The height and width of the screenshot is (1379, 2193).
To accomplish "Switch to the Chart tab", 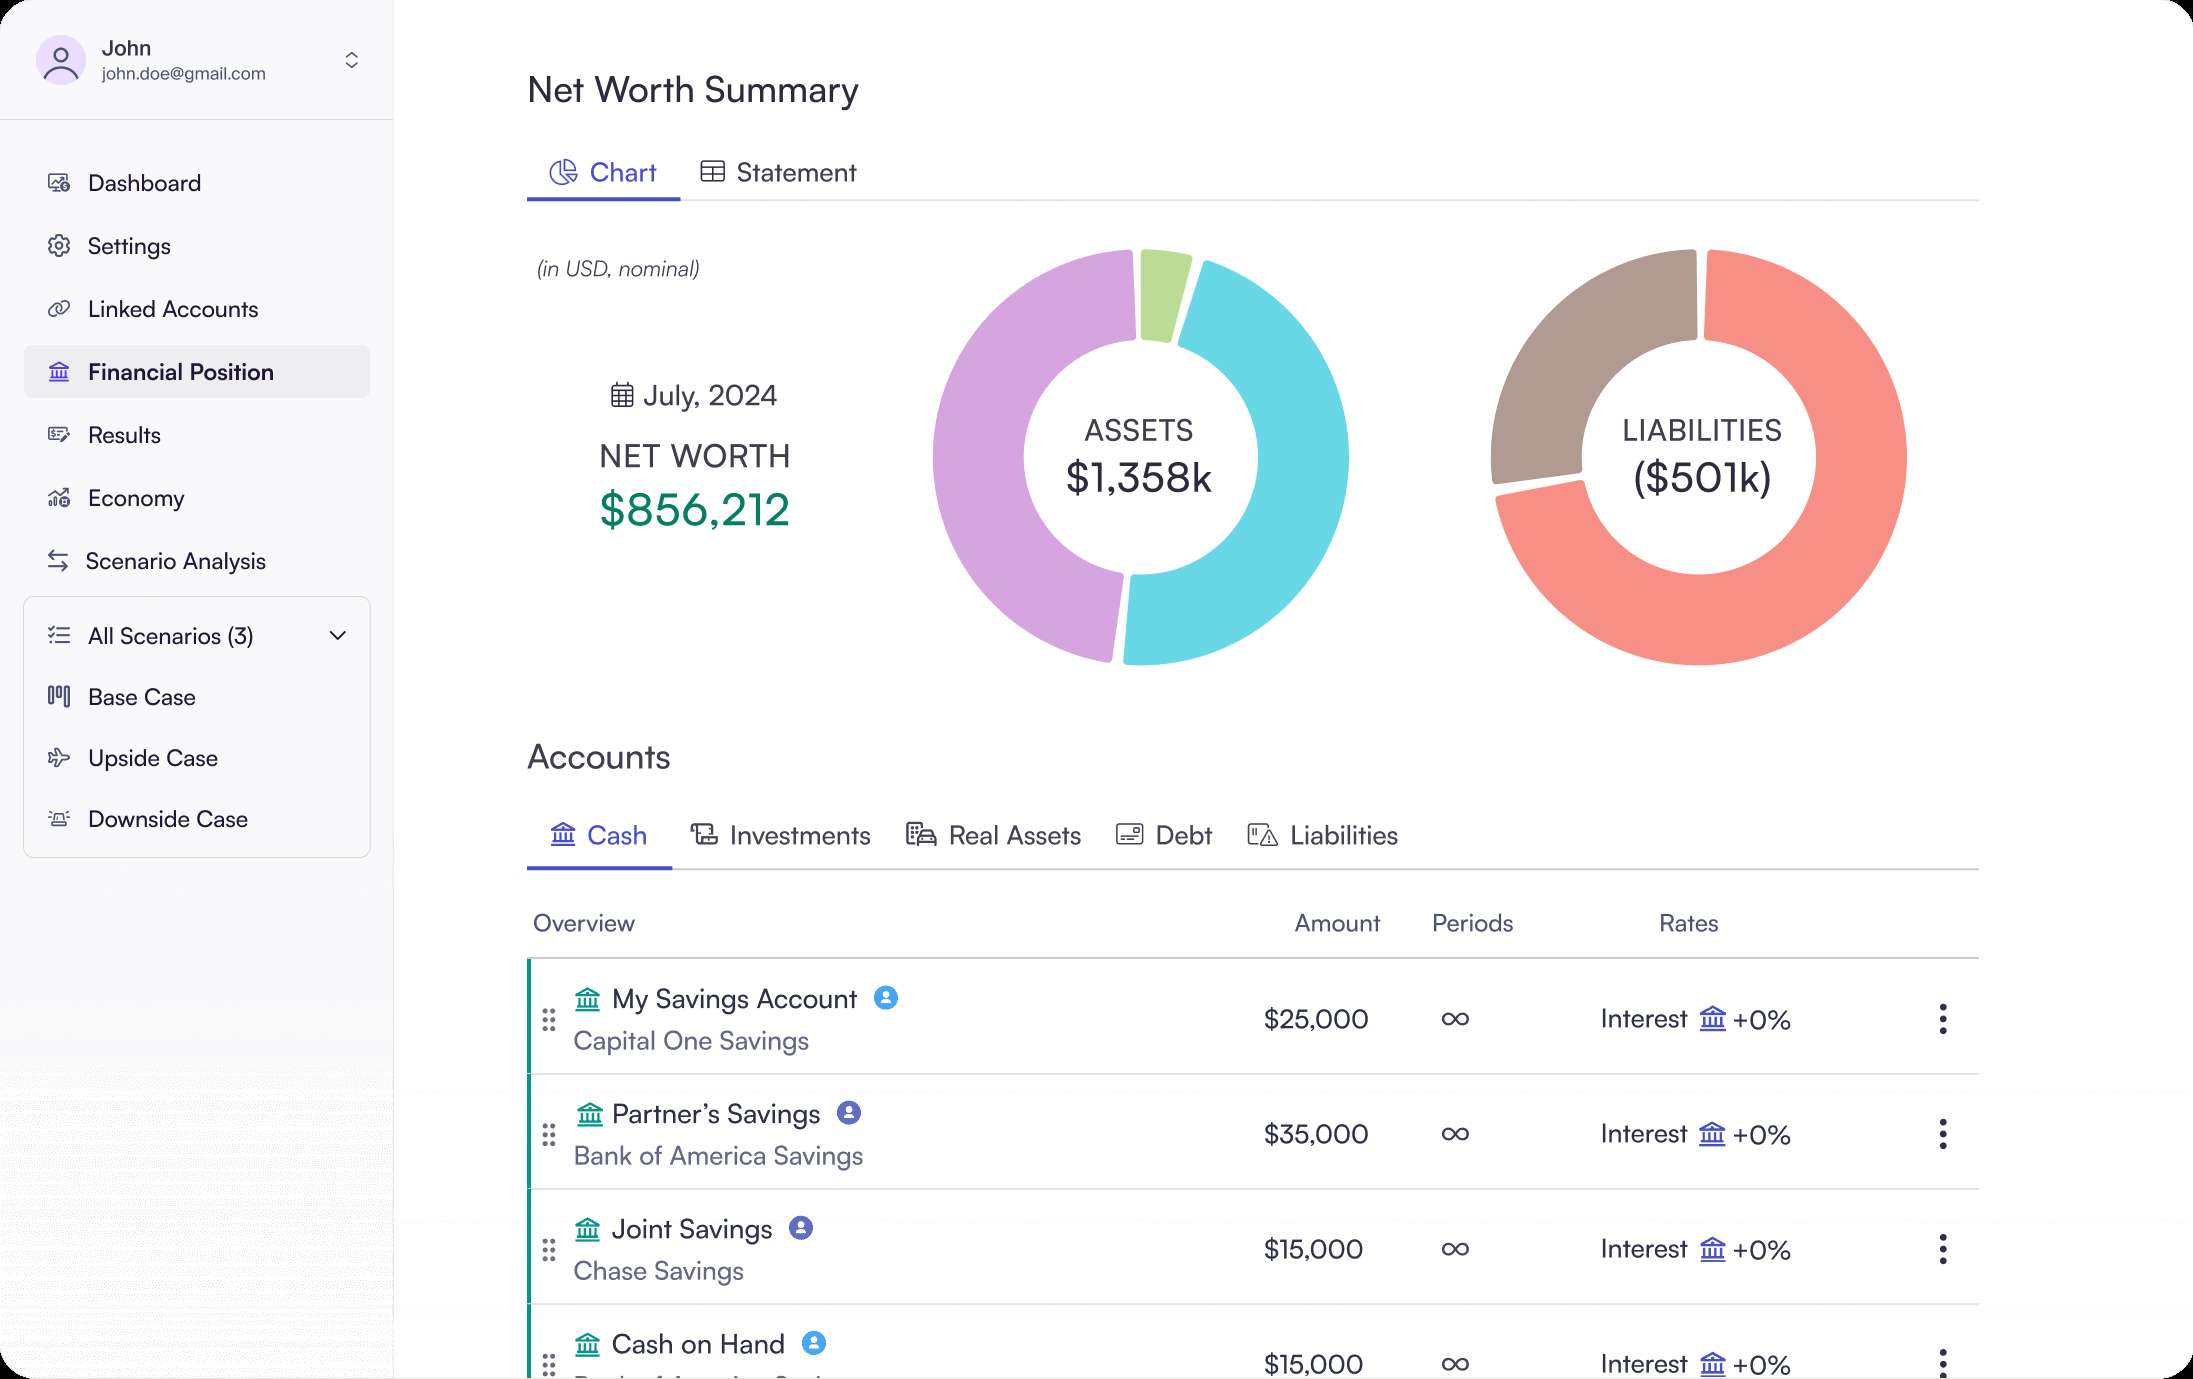I will pos(603,173).
